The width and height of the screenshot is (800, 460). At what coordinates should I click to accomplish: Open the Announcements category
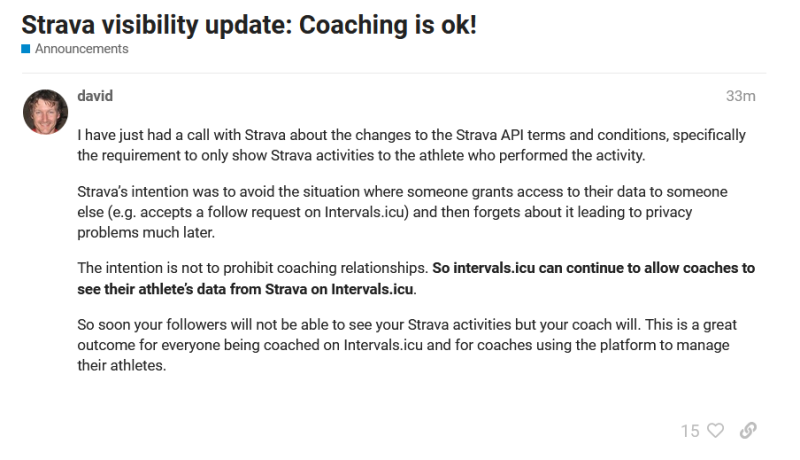click(81, 49)
